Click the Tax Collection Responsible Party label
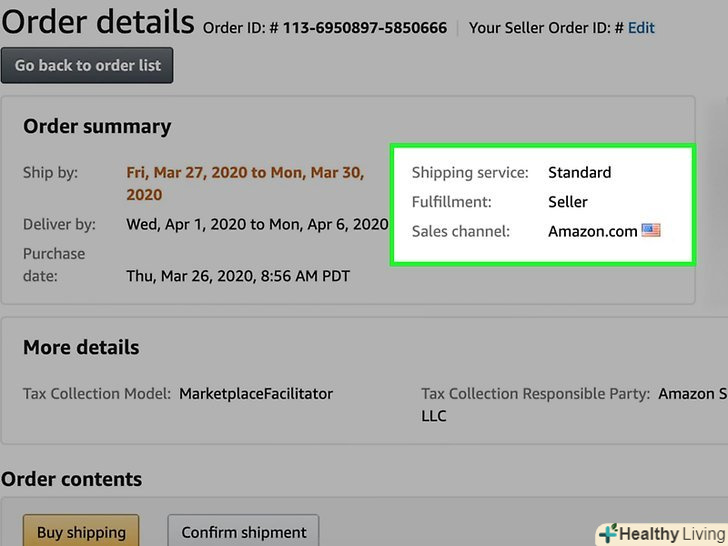 (x=535, y=394)
